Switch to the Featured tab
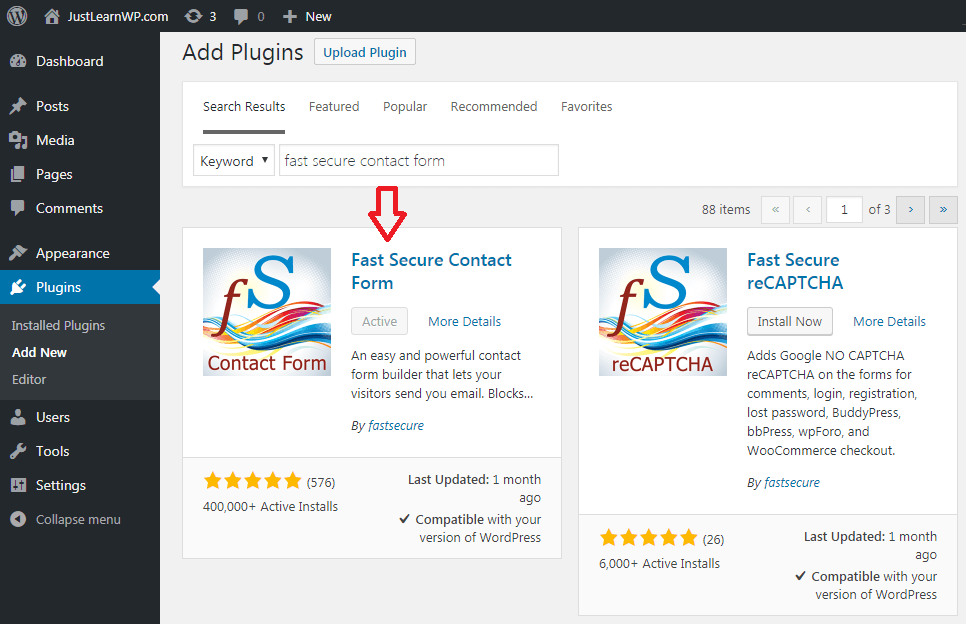 tap(334, 107)
